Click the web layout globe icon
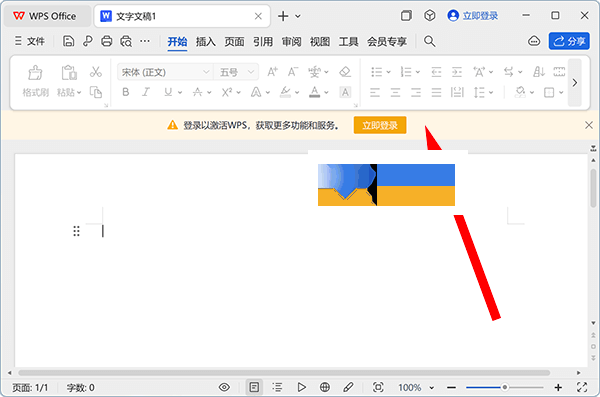The image size is (600, 397). tap(324, 387)
